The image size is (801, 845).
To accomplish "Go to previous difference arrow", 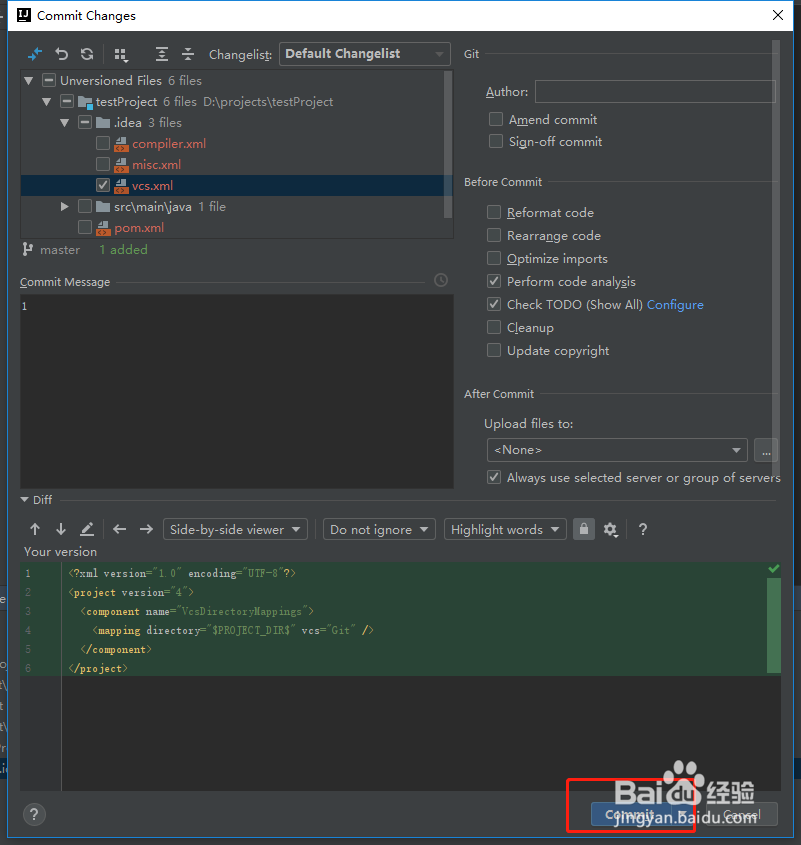I will 35,529.
